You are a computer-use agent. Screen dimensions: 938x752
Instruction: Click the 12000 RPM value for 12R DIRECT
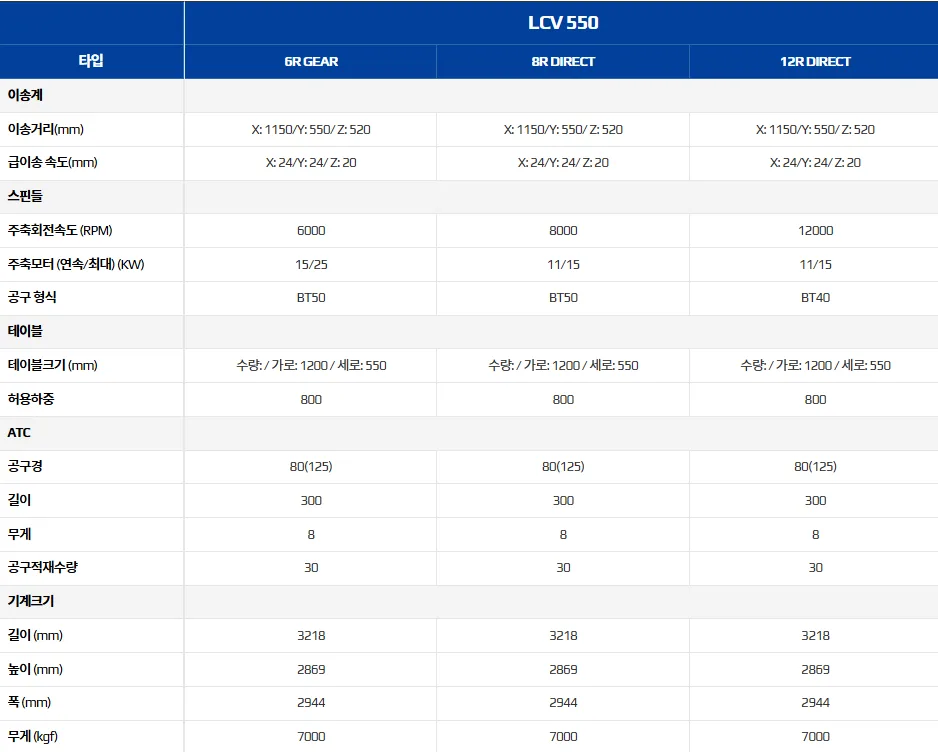[815, 230]
